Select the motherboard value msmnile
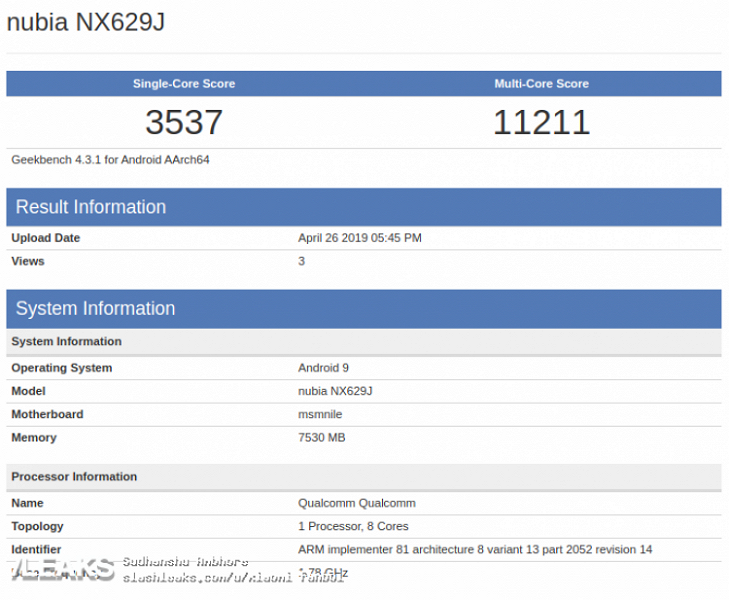The image size is (729, 600). [320, 415]
